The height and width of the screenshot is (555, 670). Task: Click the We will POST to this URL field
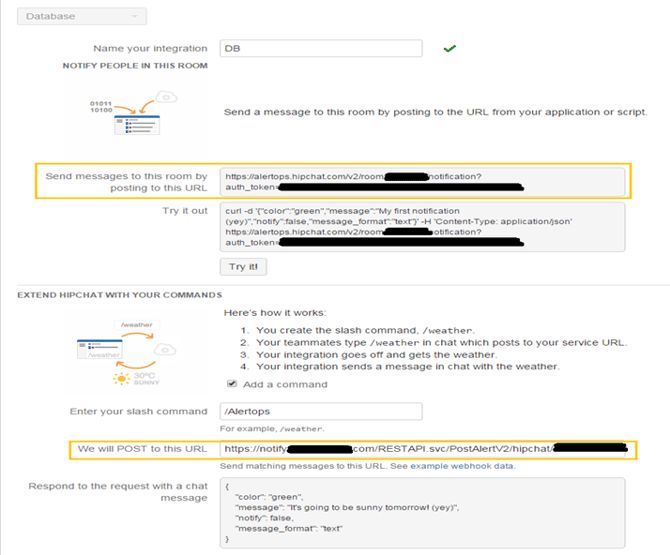[427, 449]
